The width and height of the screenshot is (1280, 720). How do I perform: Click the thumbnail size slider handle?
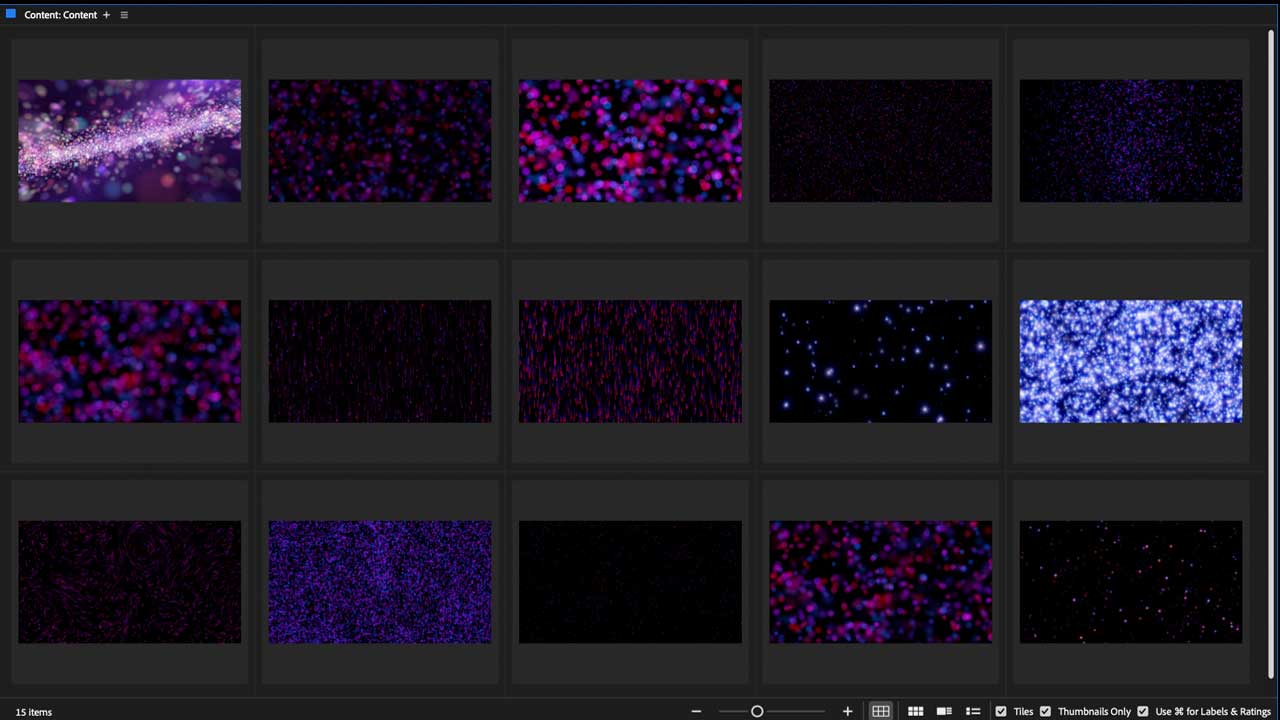tap(757, 711)
